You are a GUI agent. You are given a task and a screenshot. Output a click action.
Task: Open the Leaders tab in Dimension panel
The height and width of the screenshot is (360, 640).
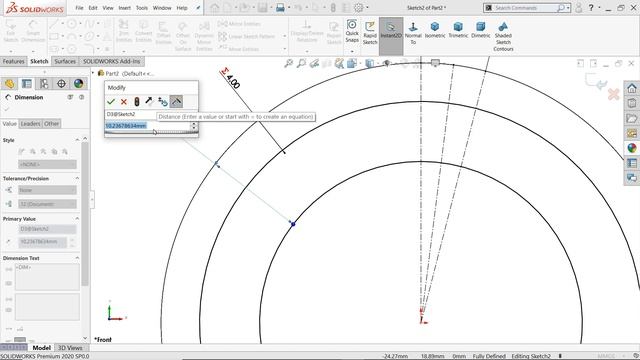(x=30, y=124)
